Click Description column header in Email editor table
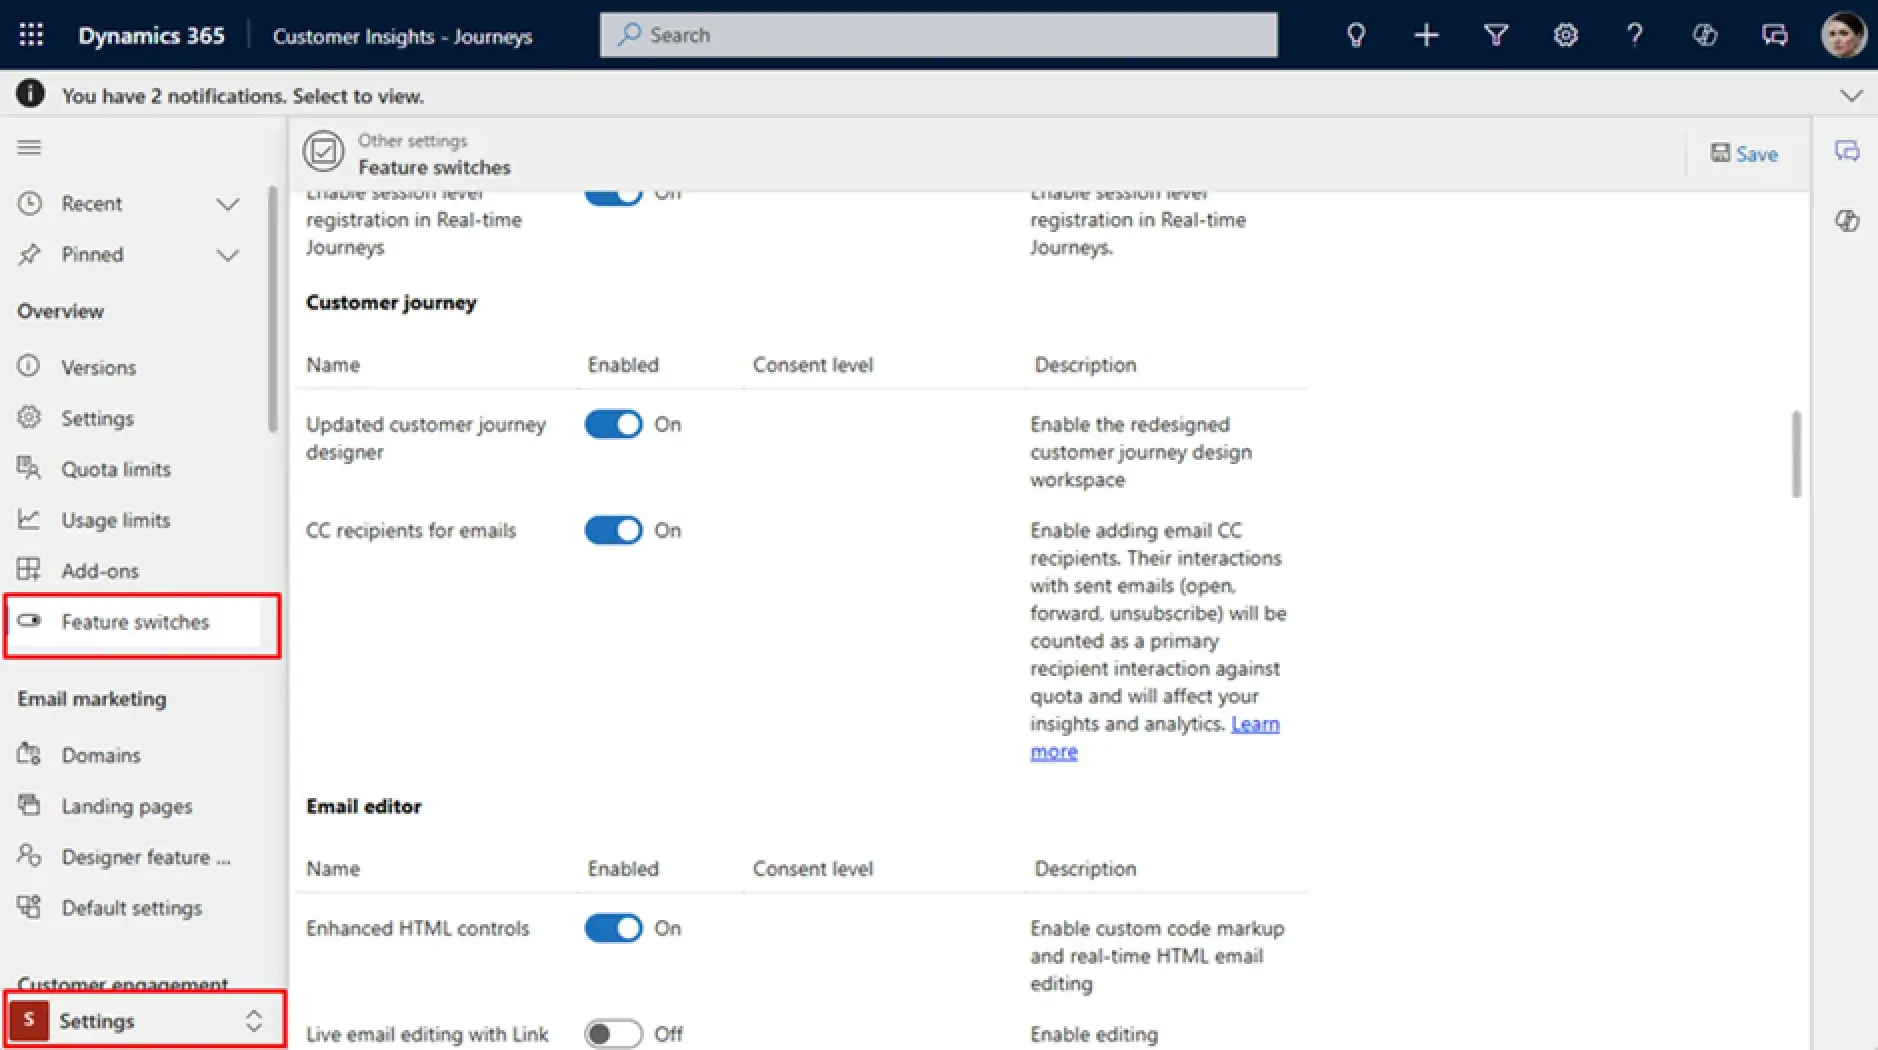This screenshot has width=1878, height=1050. pos(1085,869)
